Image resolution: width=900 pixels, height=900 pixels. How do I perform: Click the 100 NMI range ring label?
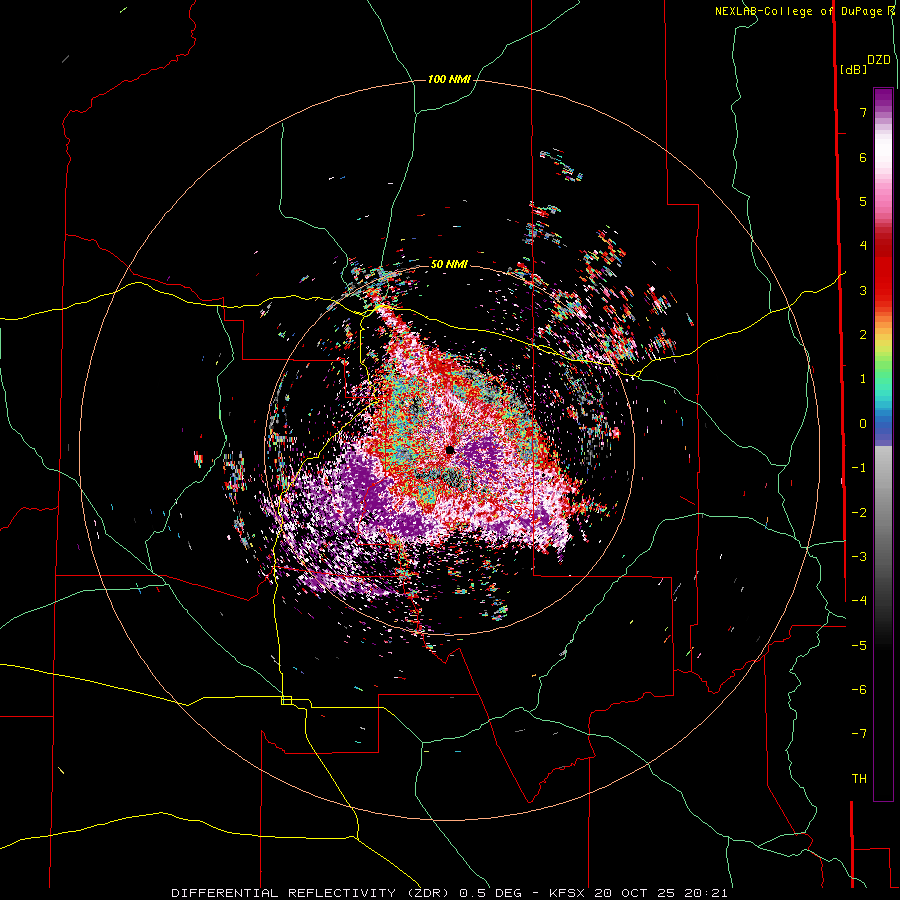point(449,79)
